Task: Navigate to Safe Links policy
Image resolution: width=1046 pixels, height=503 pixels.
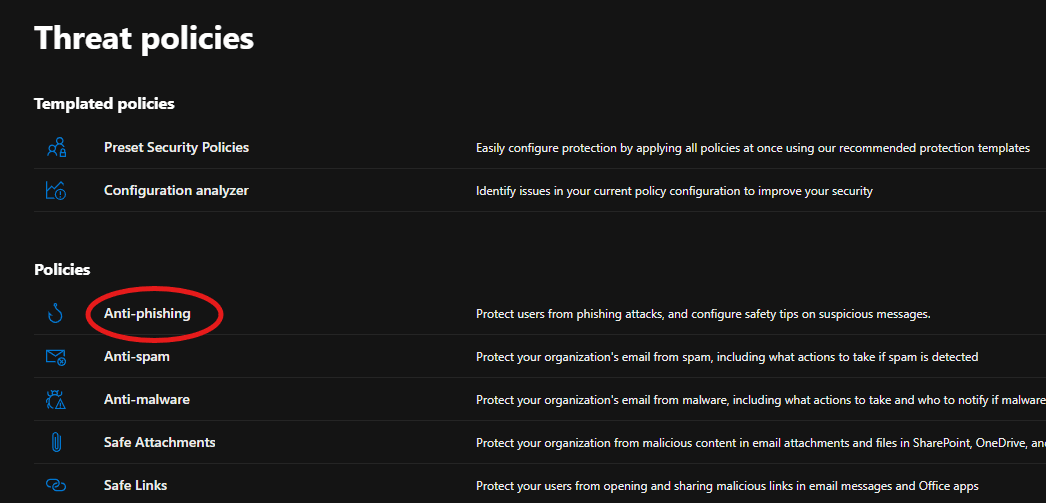Action: click(135, 485)
